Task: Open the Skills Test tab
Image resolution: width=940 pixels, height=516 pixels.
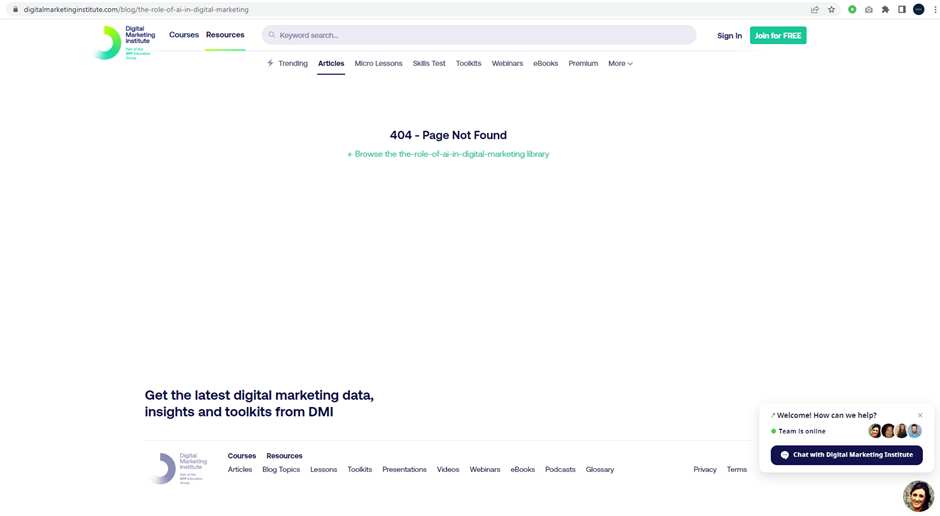Action: tap(429, 64)
